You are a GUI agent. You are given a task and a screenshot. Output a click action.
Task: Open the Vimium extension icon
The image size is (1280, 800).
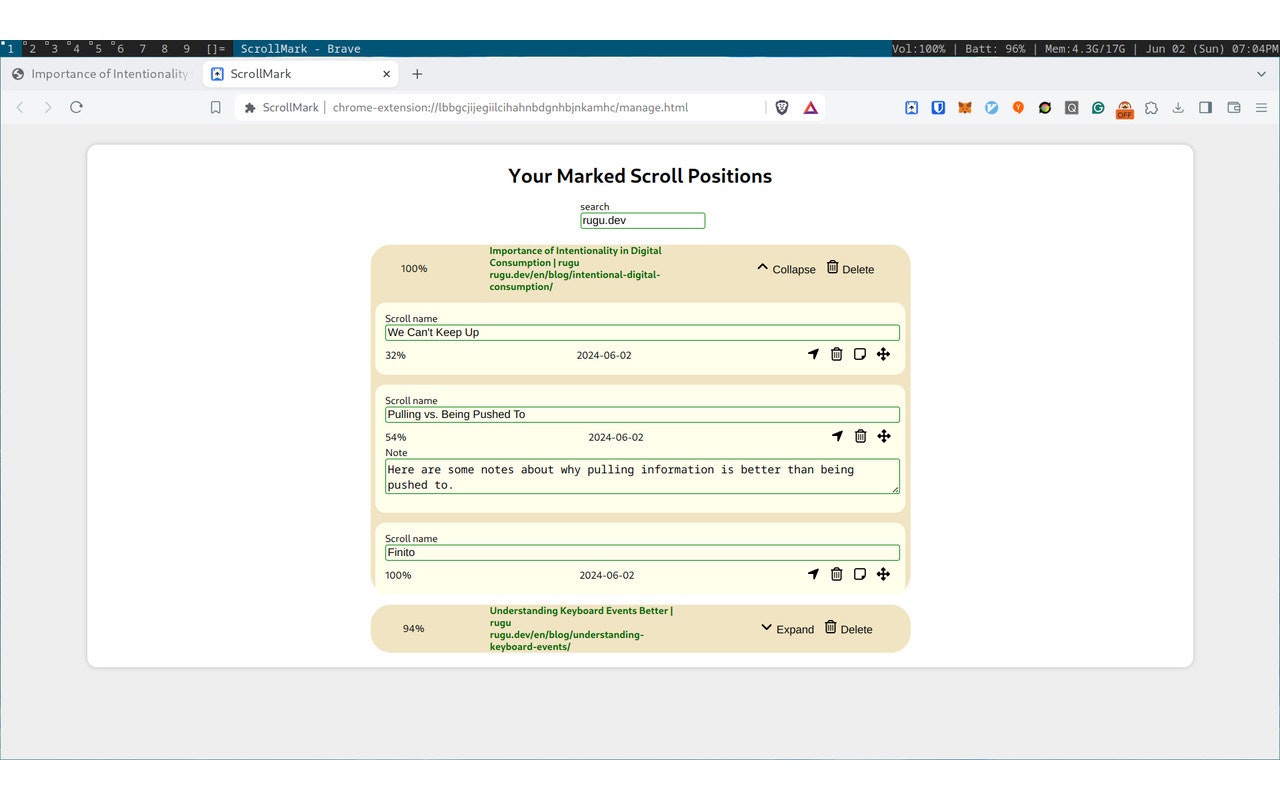[992, 107]
